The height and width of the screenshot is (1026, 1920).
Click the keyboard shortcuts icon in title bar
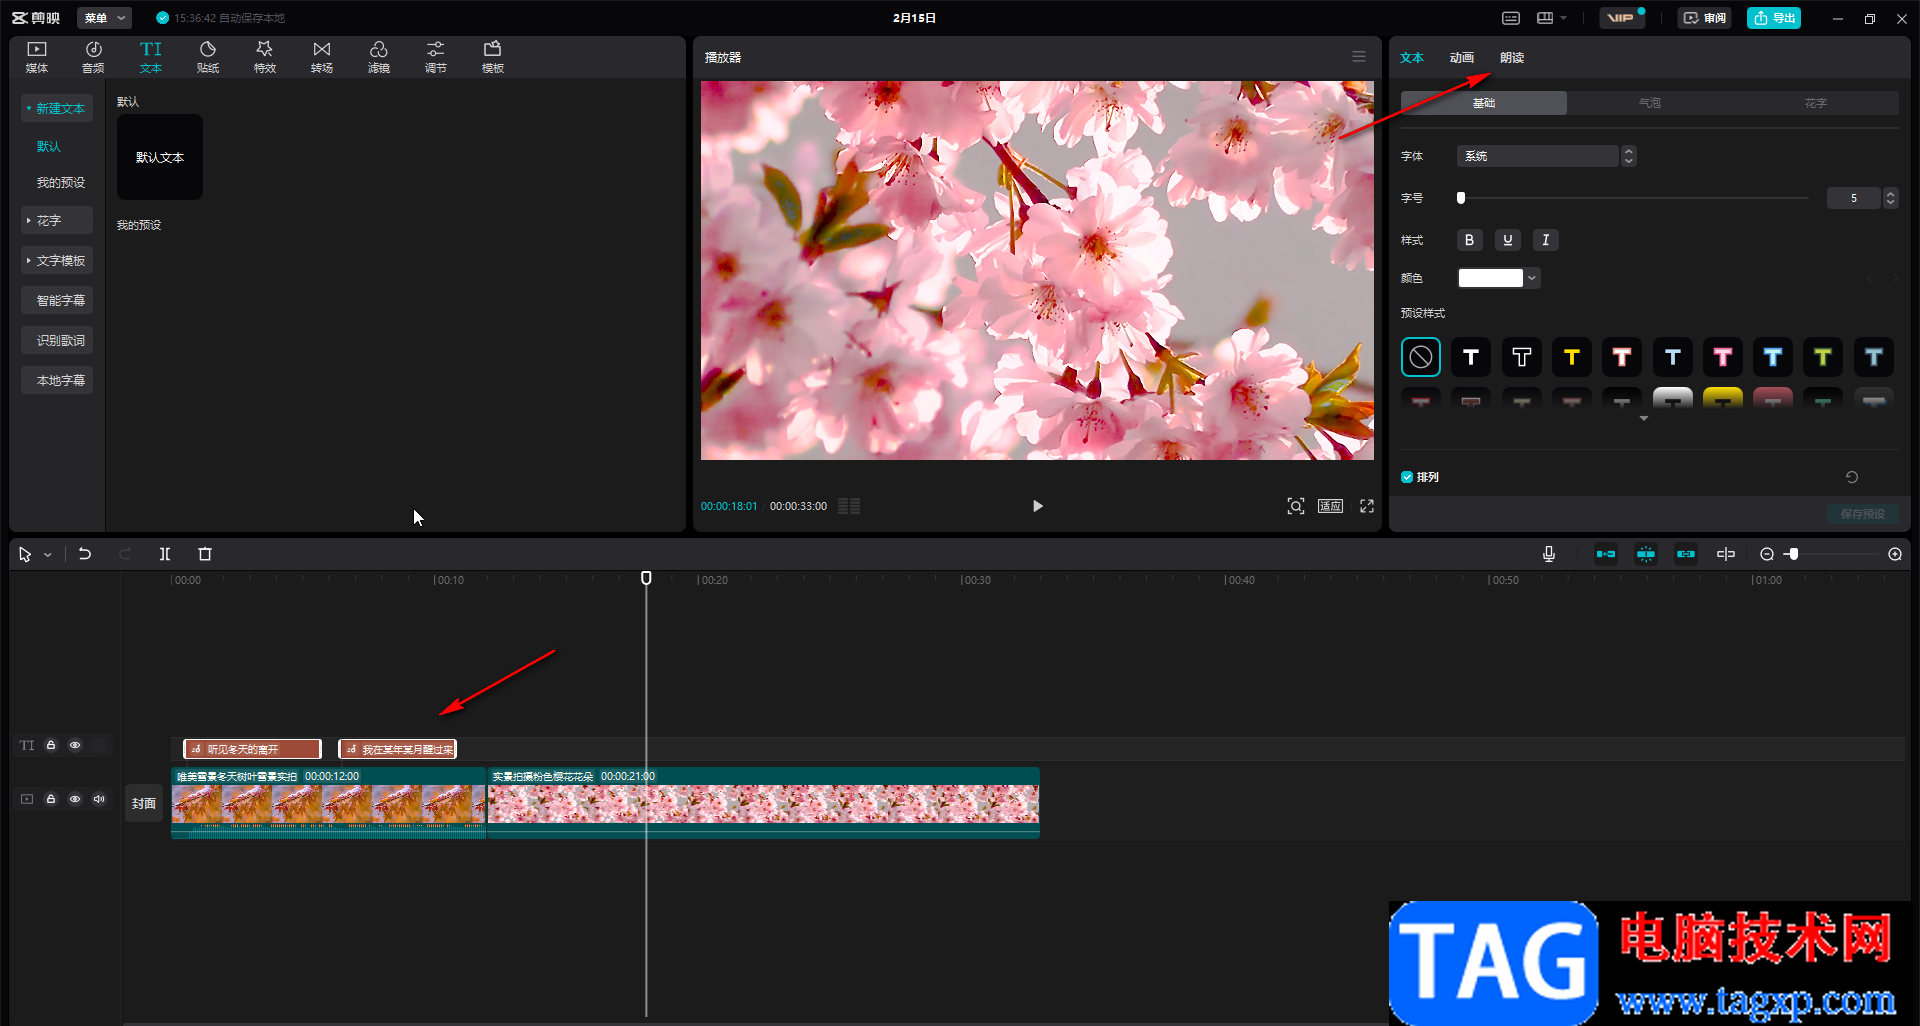pyautogui.click(x=1511, y=18)
